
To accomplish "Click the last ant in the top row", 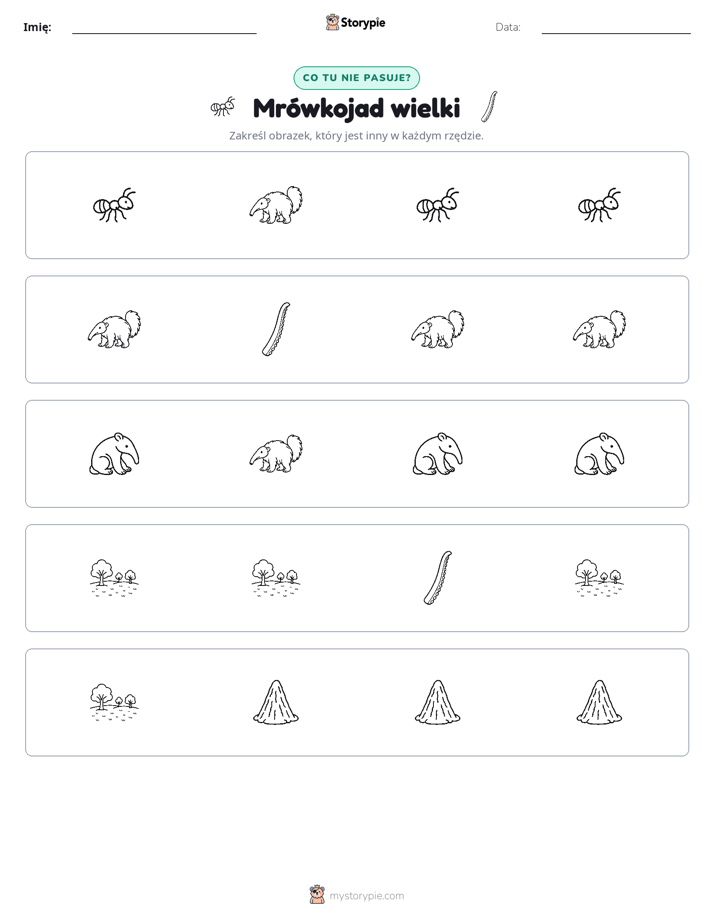I will click(x=599, y=205).
